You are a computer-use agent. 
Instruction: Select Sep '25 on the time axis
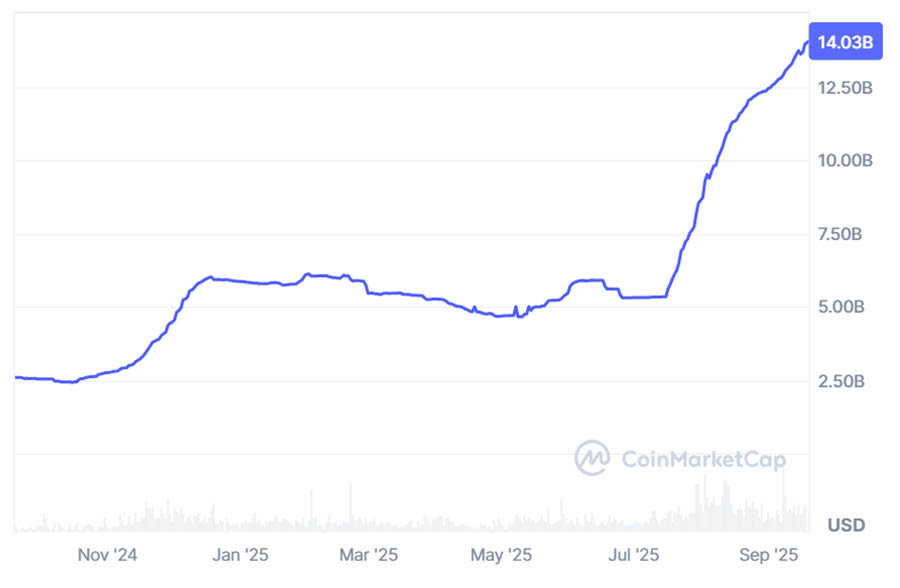(x=769, y=555)
